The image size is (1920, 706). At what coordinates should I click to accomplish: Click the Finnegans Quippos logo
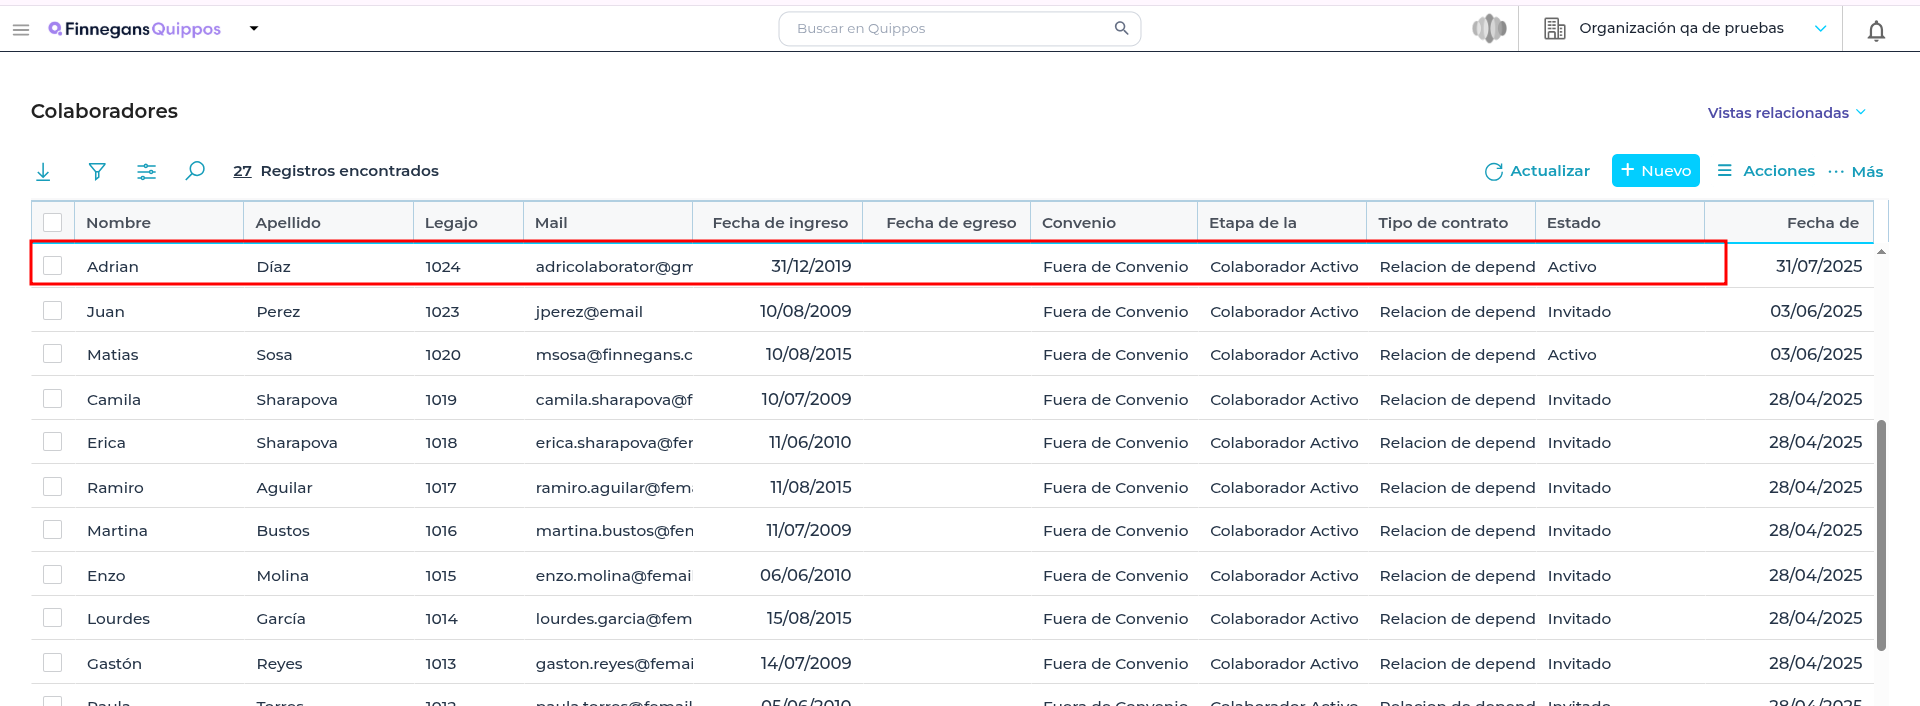[x=135, y=29]
